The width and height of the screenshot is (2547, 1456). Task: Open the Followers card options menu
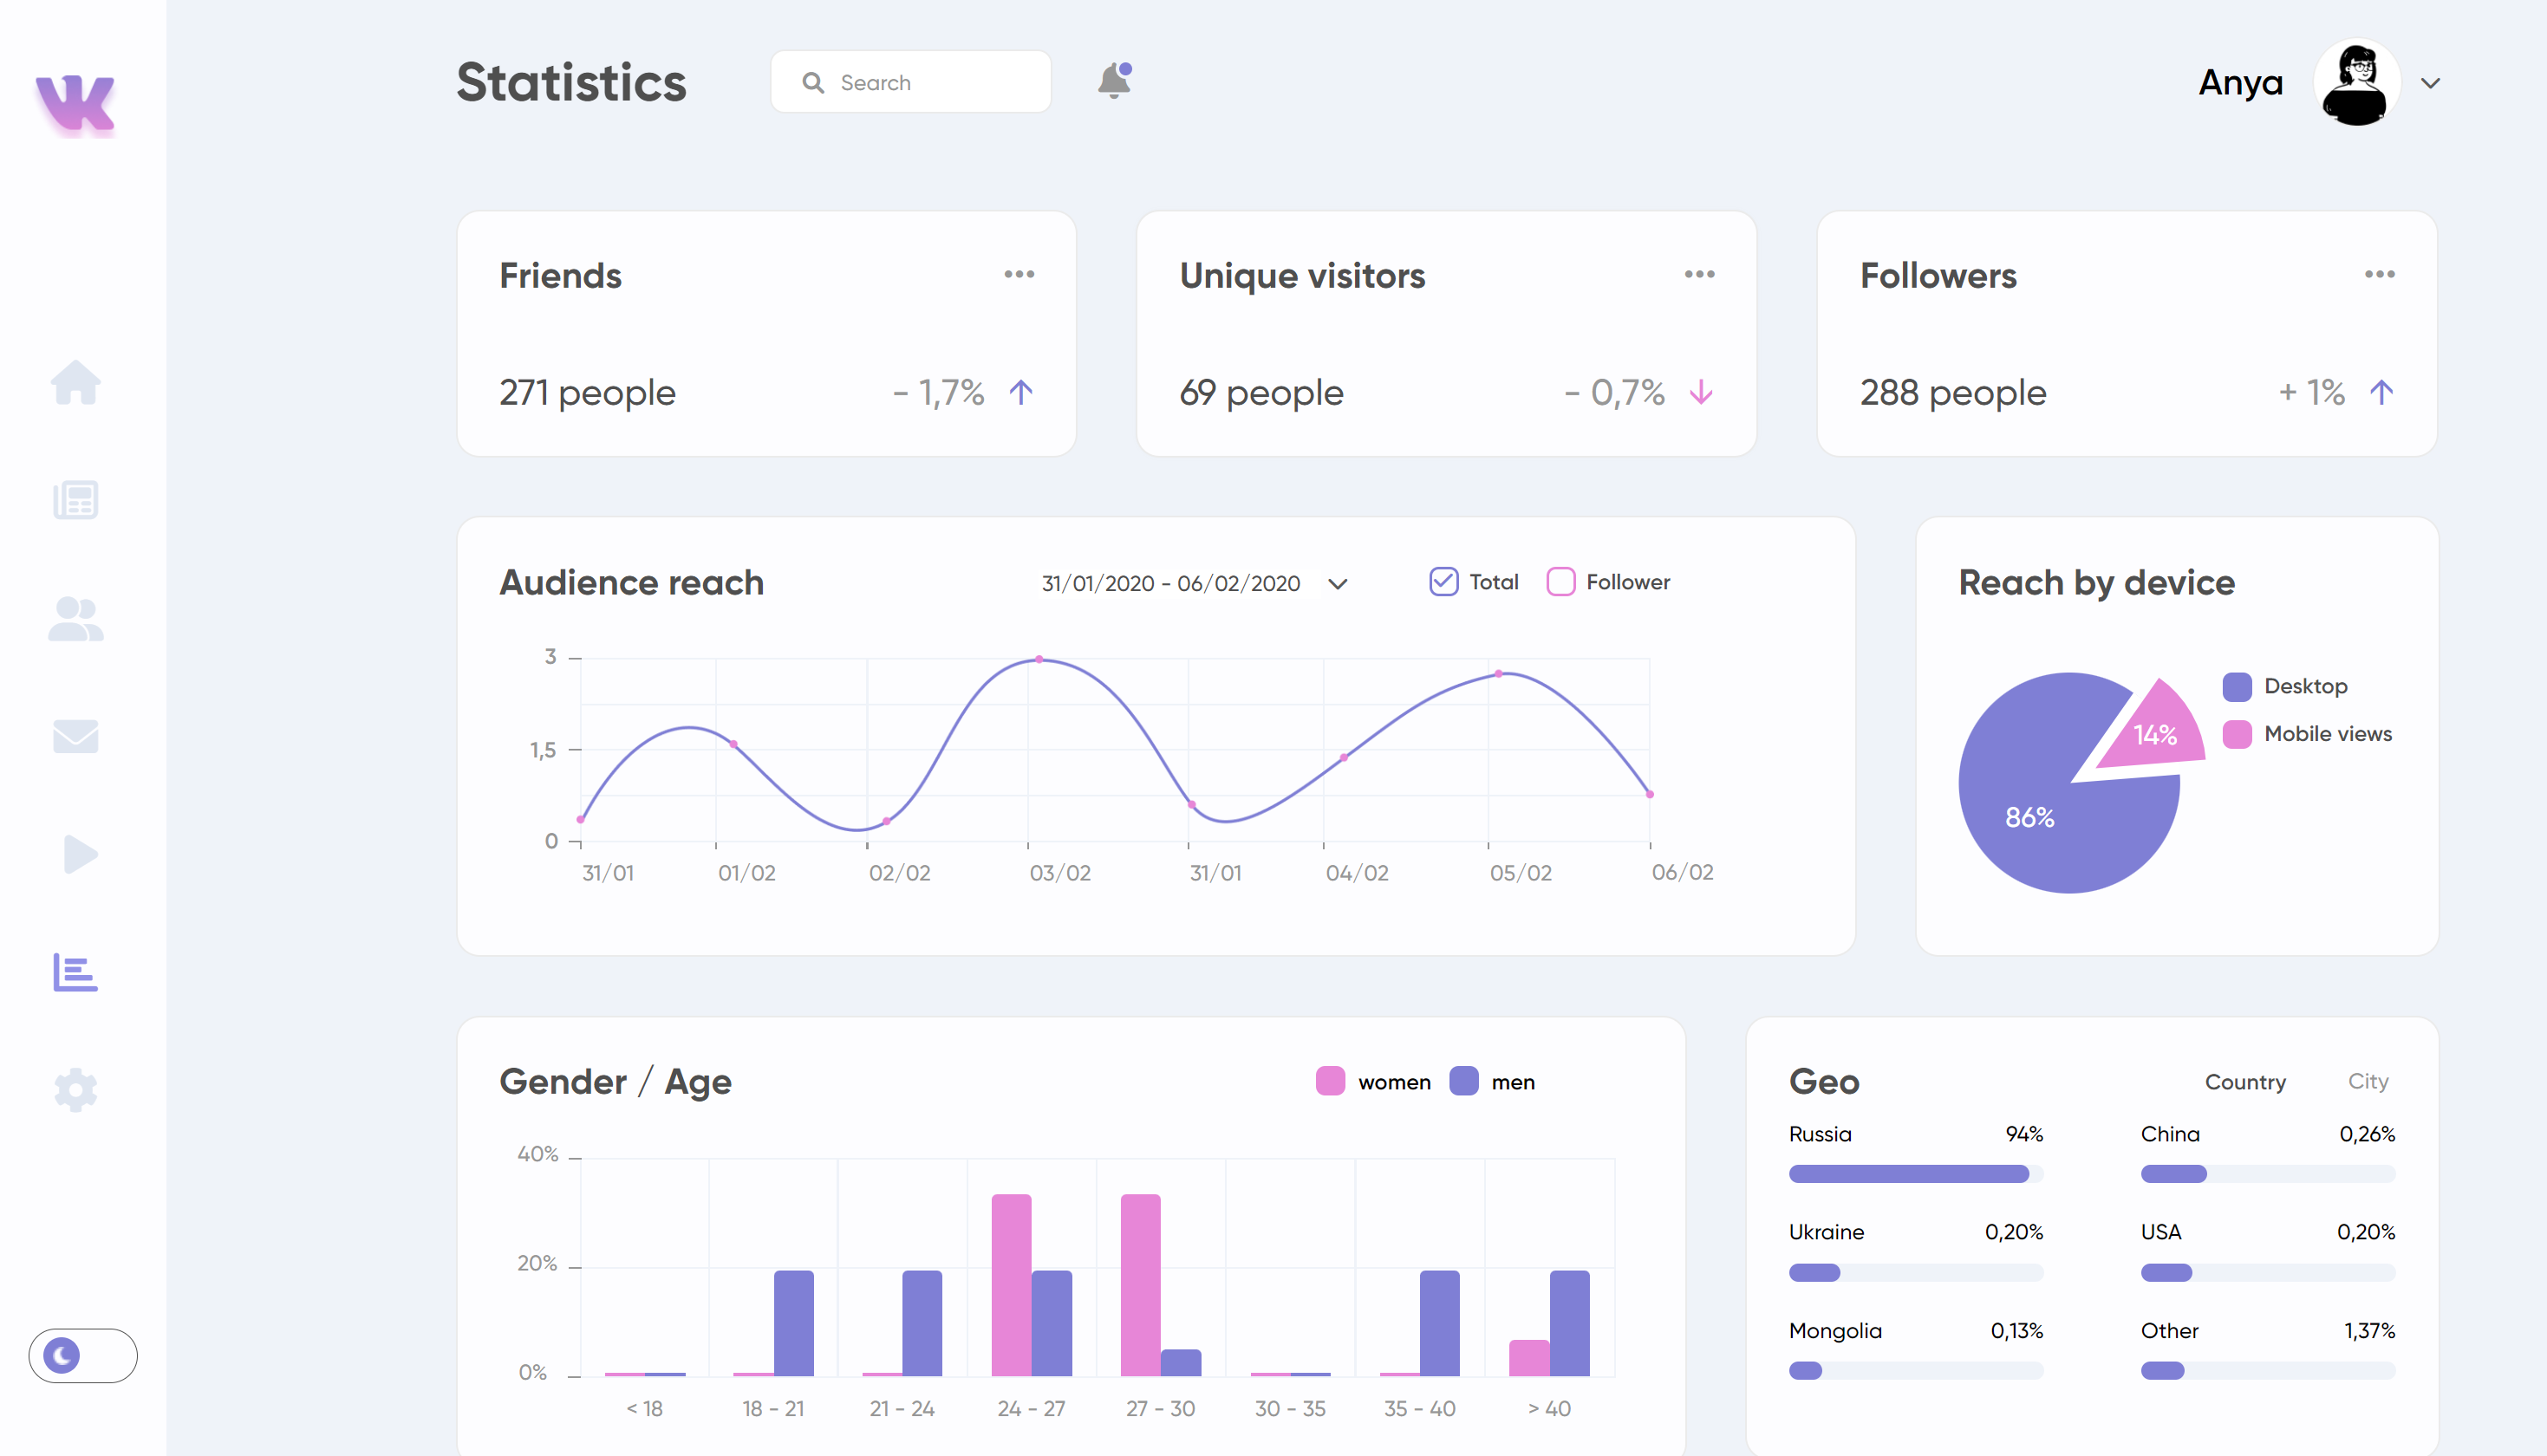pyautogui.click(x=2379, y=274)
